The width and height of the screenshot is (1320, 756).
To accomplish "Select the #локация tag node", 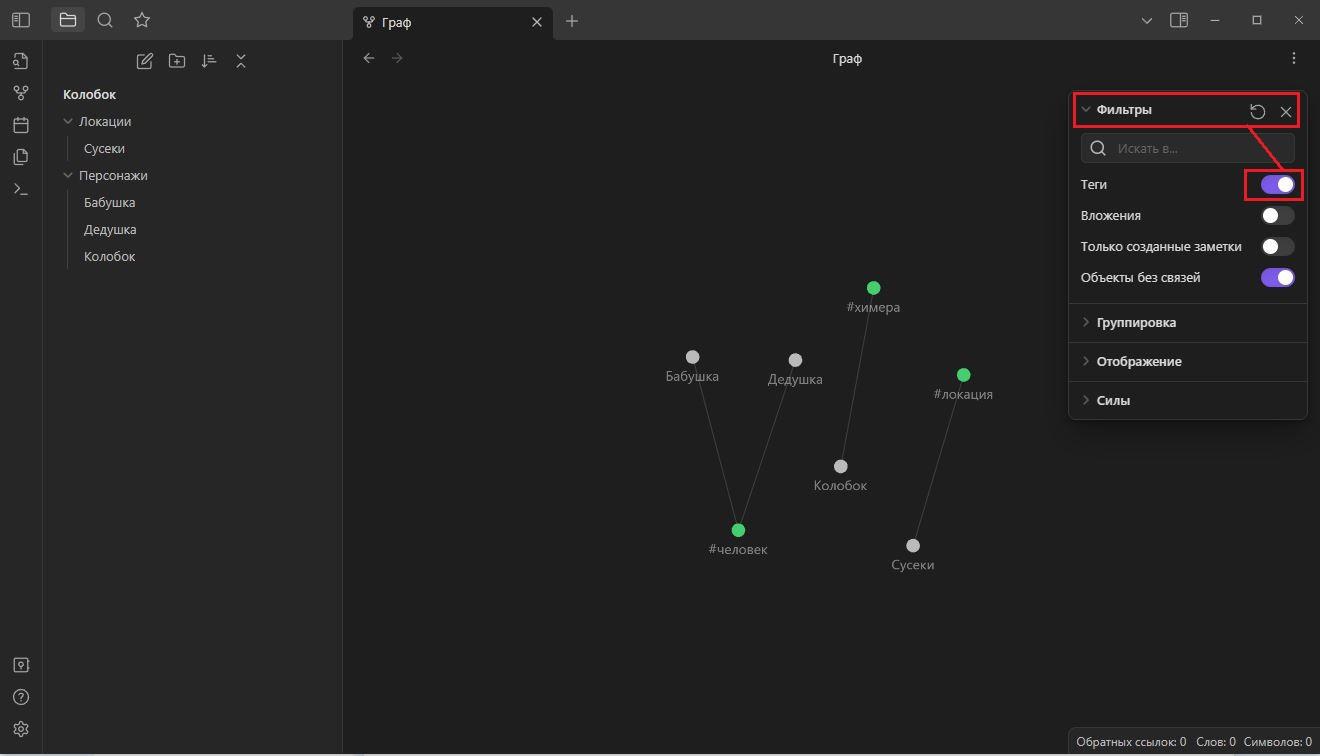I will point(963,375).
